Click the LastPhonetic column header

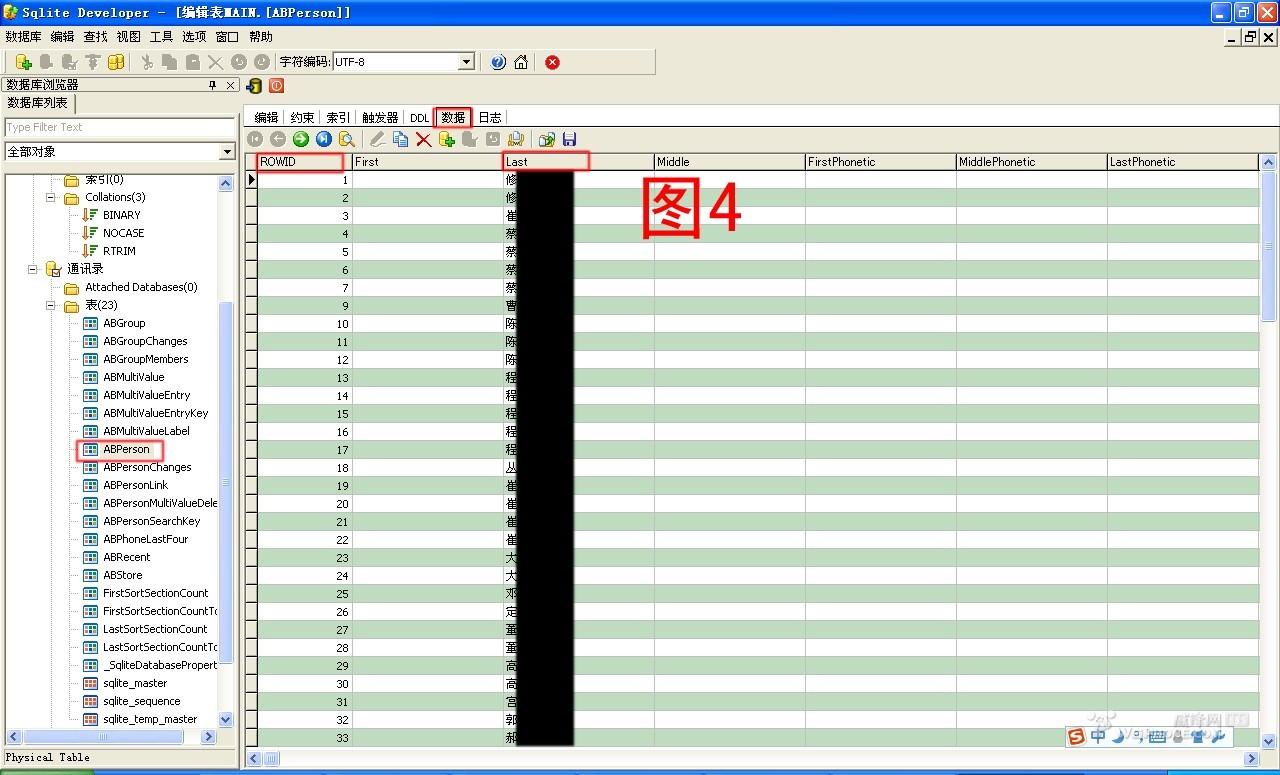click(x=1181, y=162)
